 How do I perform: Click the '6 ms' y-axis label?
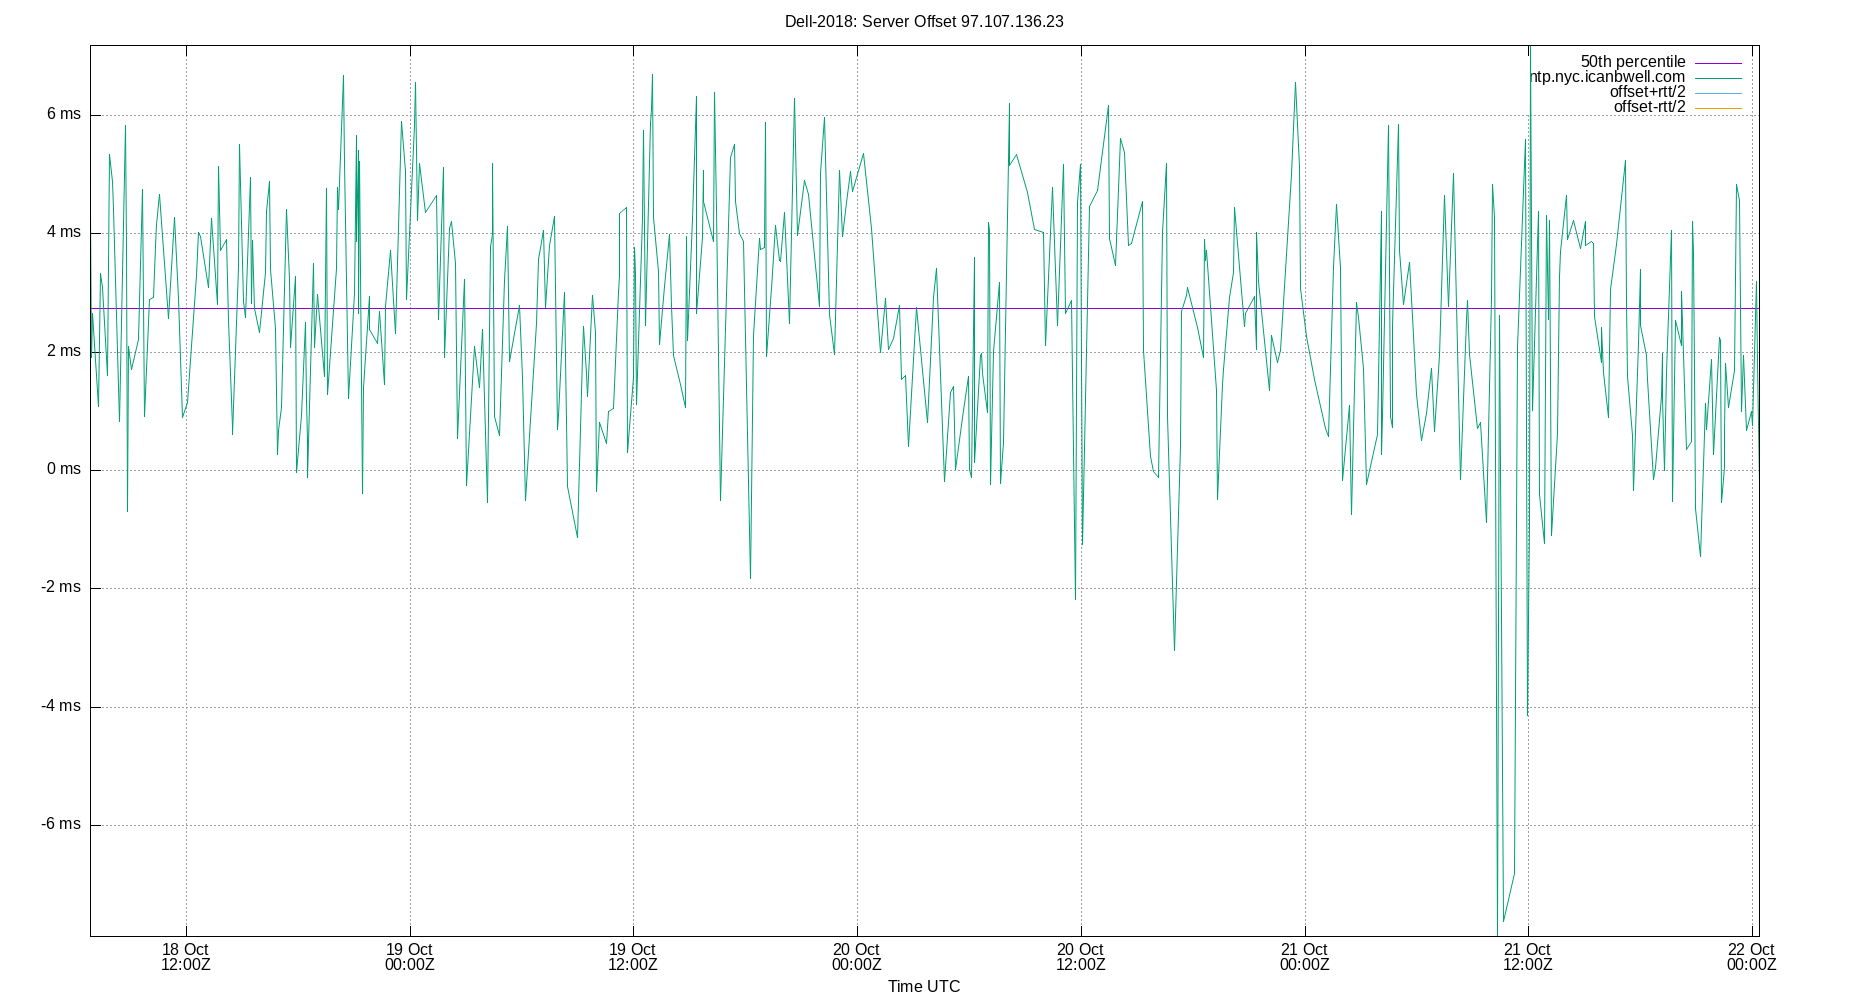pyautogui.click(x=63, y=114)
